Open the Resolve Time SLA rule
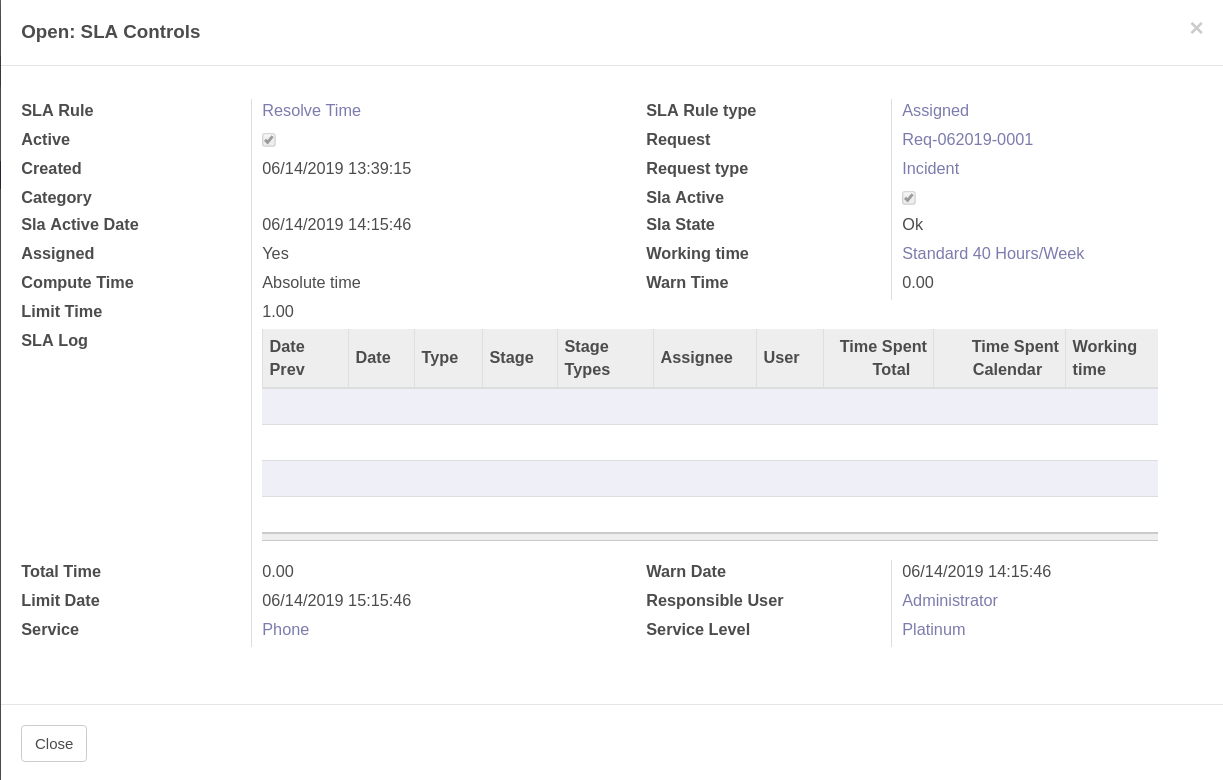This screenshot has width=1223, height=780. coord(311,111)
